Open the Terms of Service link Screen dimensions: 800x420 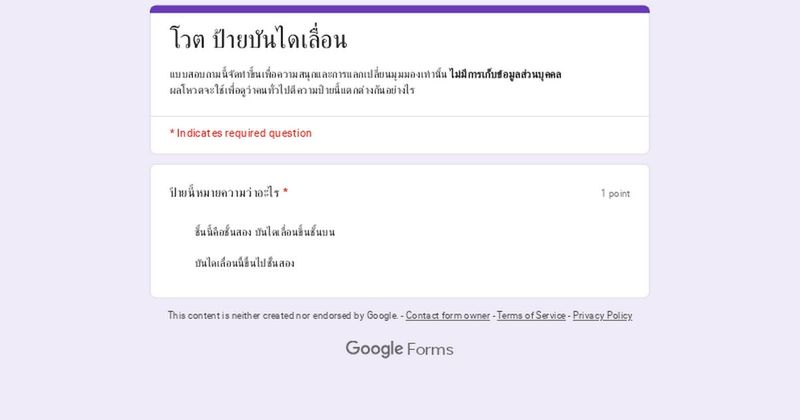tap(531, 315)
